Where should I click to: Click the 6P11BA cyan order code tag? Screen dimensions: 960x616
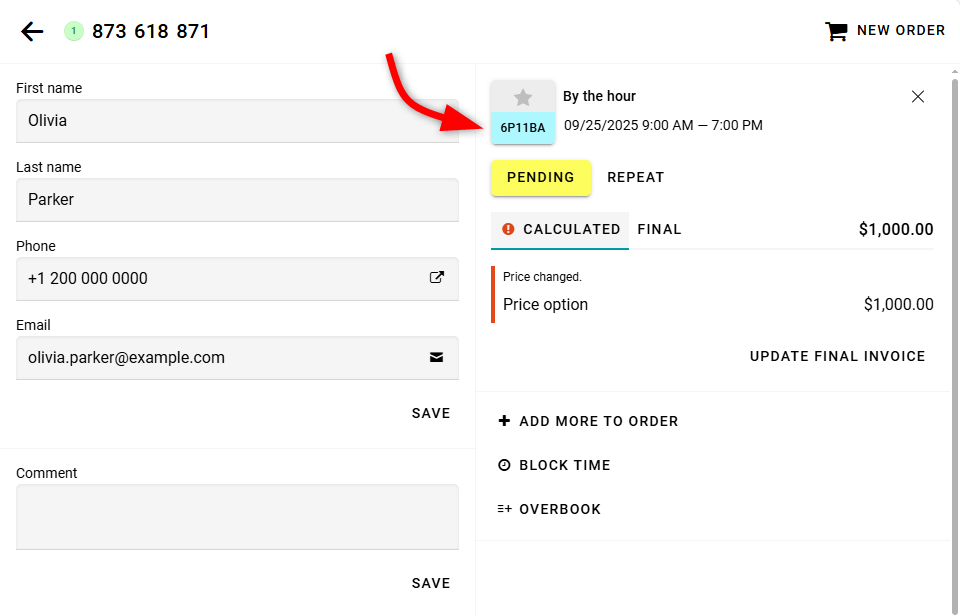coord(523,127)
